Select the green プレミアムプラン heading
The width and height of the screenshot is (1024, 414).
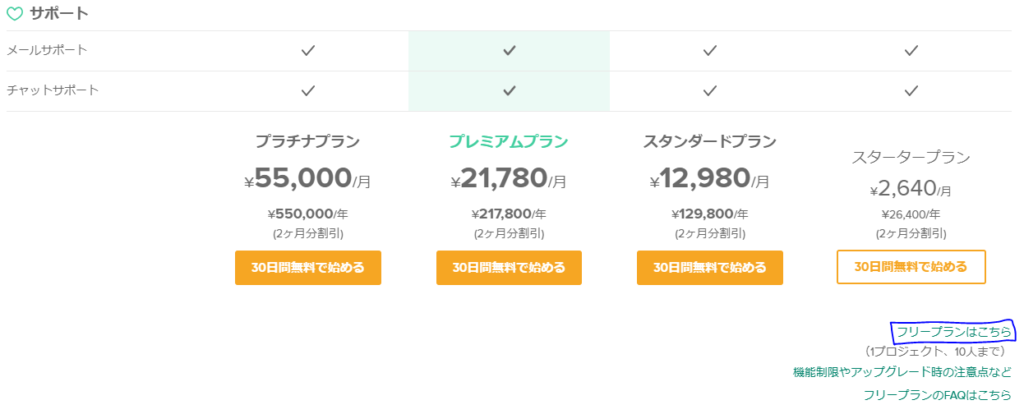[x=509, y=142]
